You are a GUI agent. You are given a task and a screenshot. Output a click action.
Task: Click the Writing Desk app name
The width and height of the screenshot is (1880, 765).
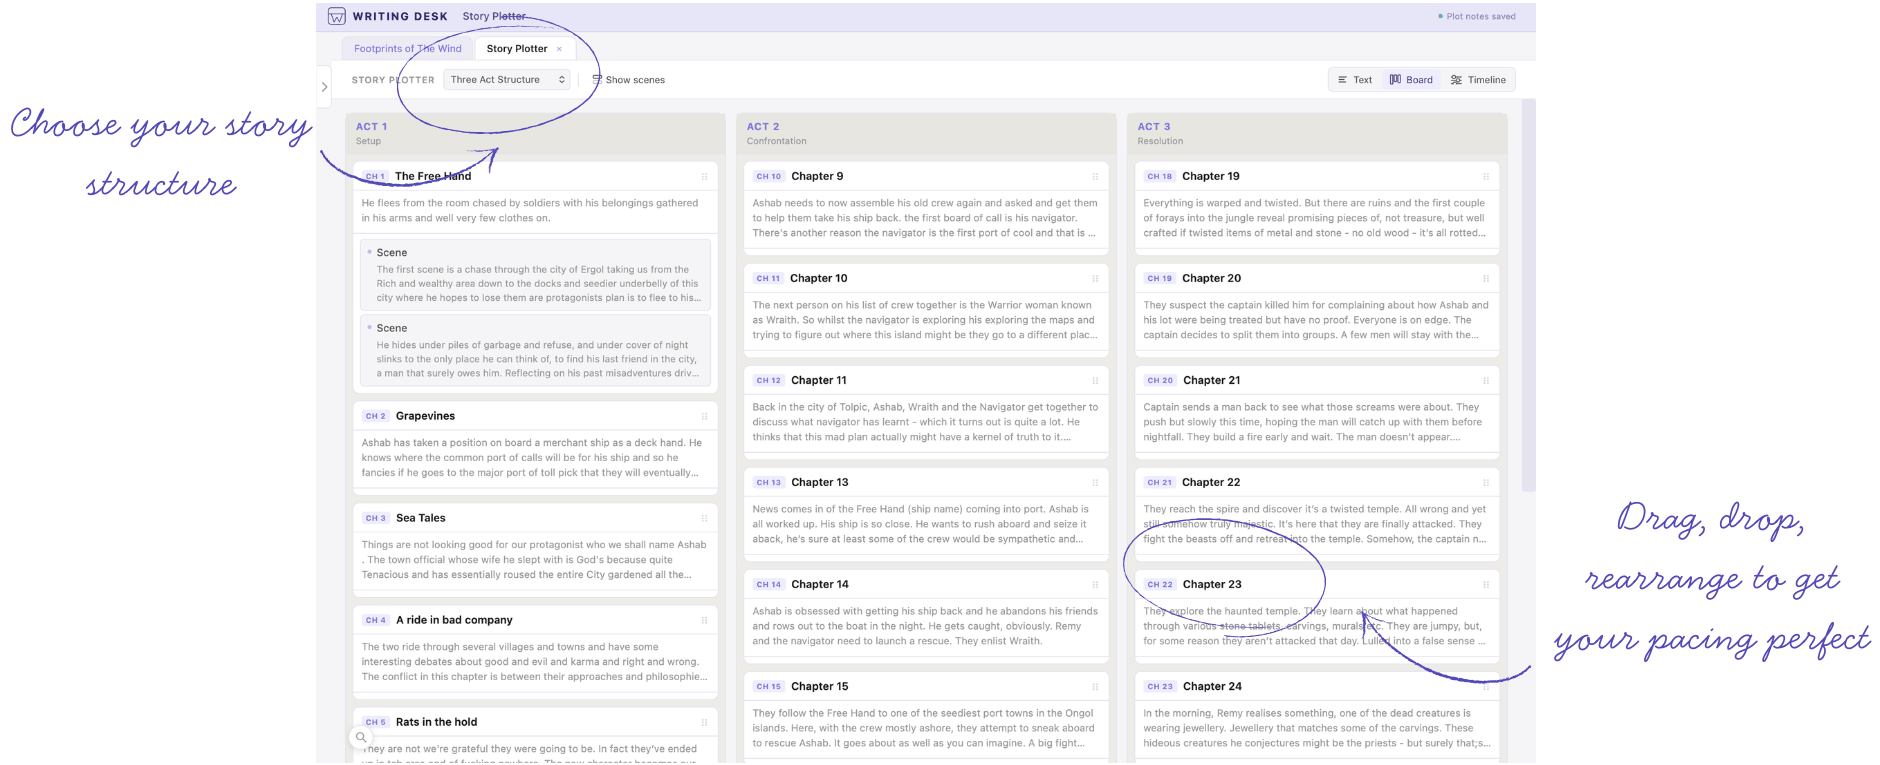[400, 16]
